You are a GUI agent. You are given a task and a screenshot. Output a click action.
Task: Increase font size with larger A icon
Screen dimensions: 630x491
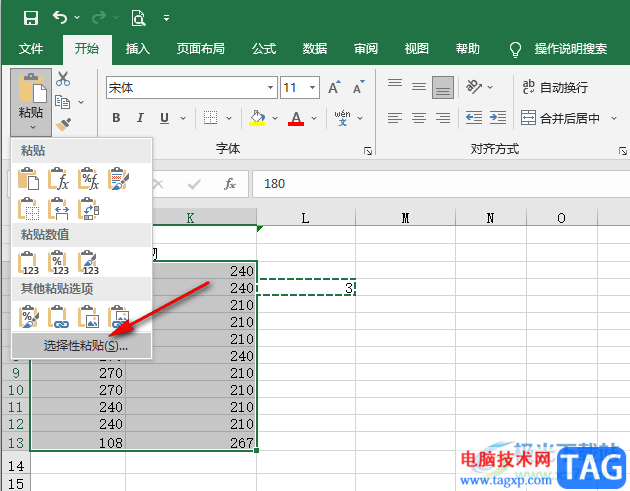(334, 87)
